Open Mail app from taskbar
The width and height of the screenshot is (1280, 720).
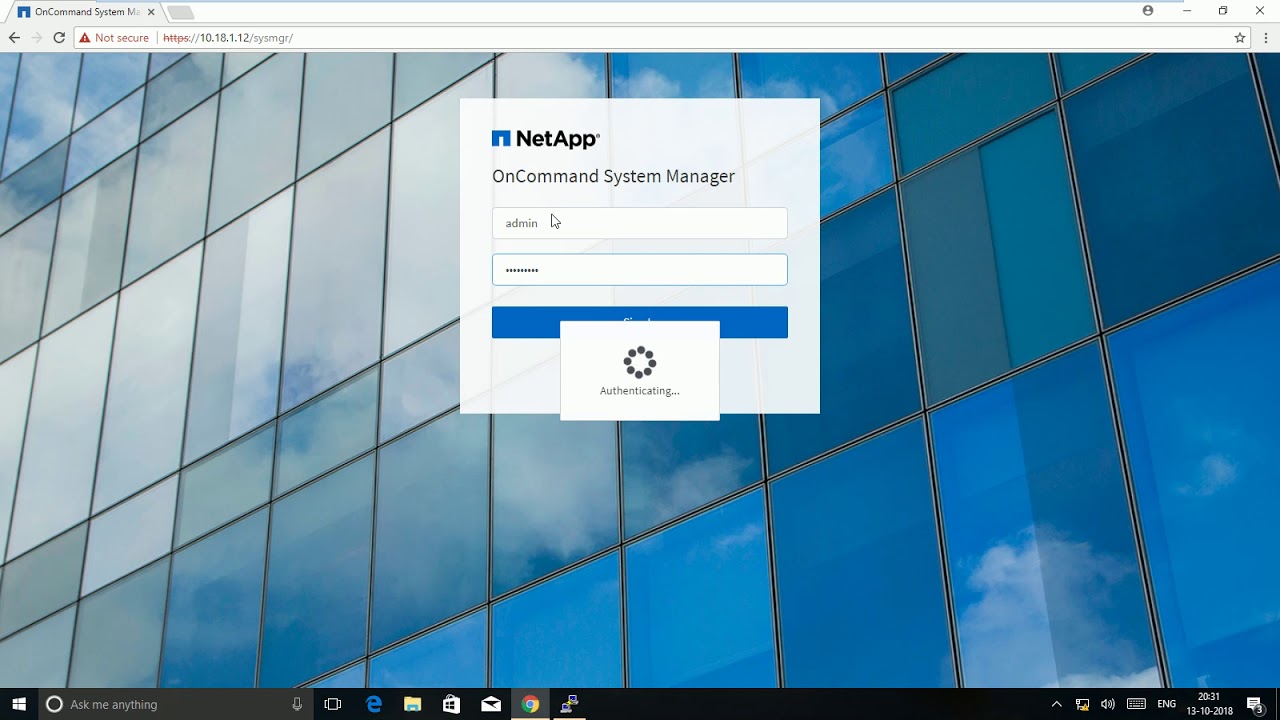pos(491,704)
